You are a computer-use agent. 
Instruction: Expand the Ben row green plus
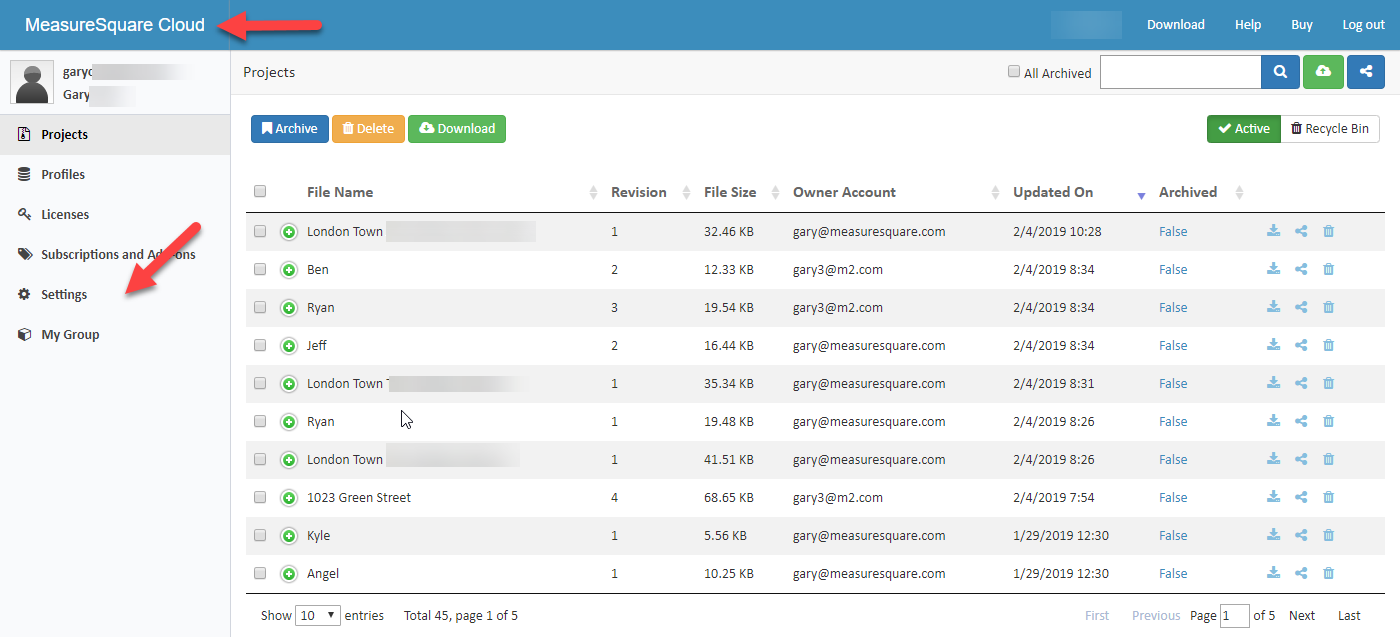[289, 270]
